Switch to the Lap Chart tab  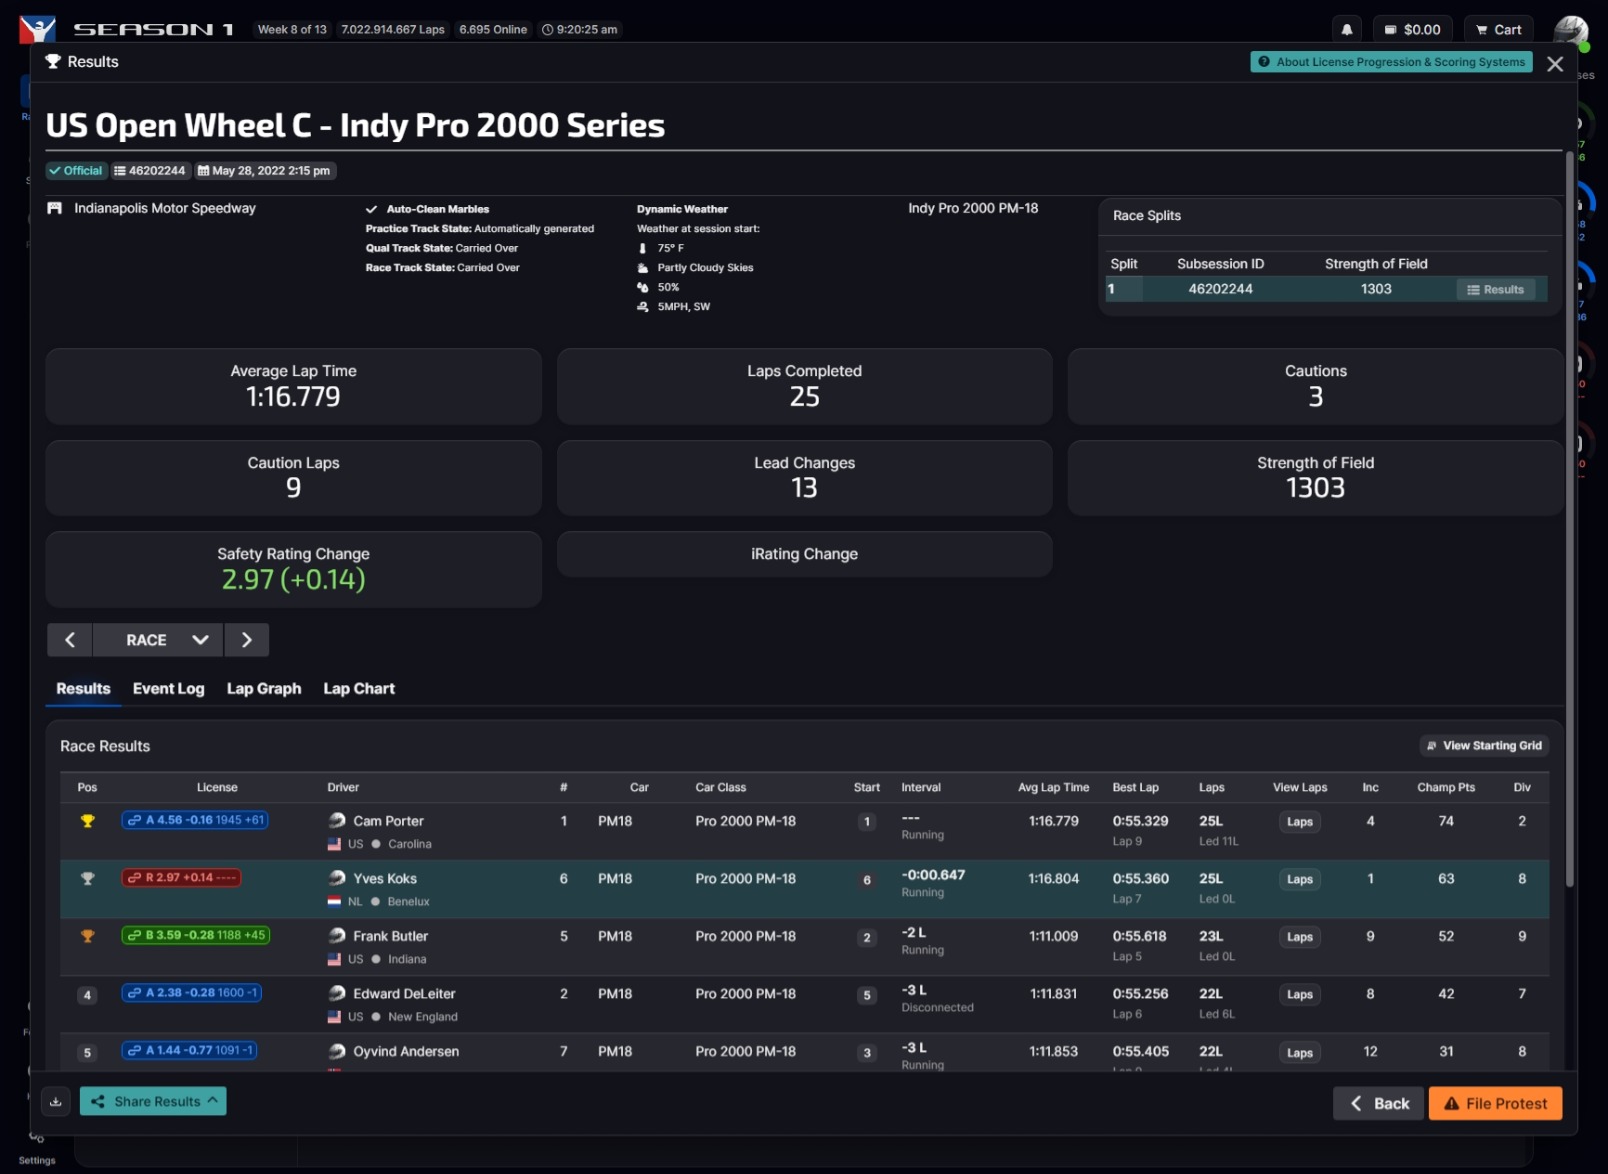point(359,689)
